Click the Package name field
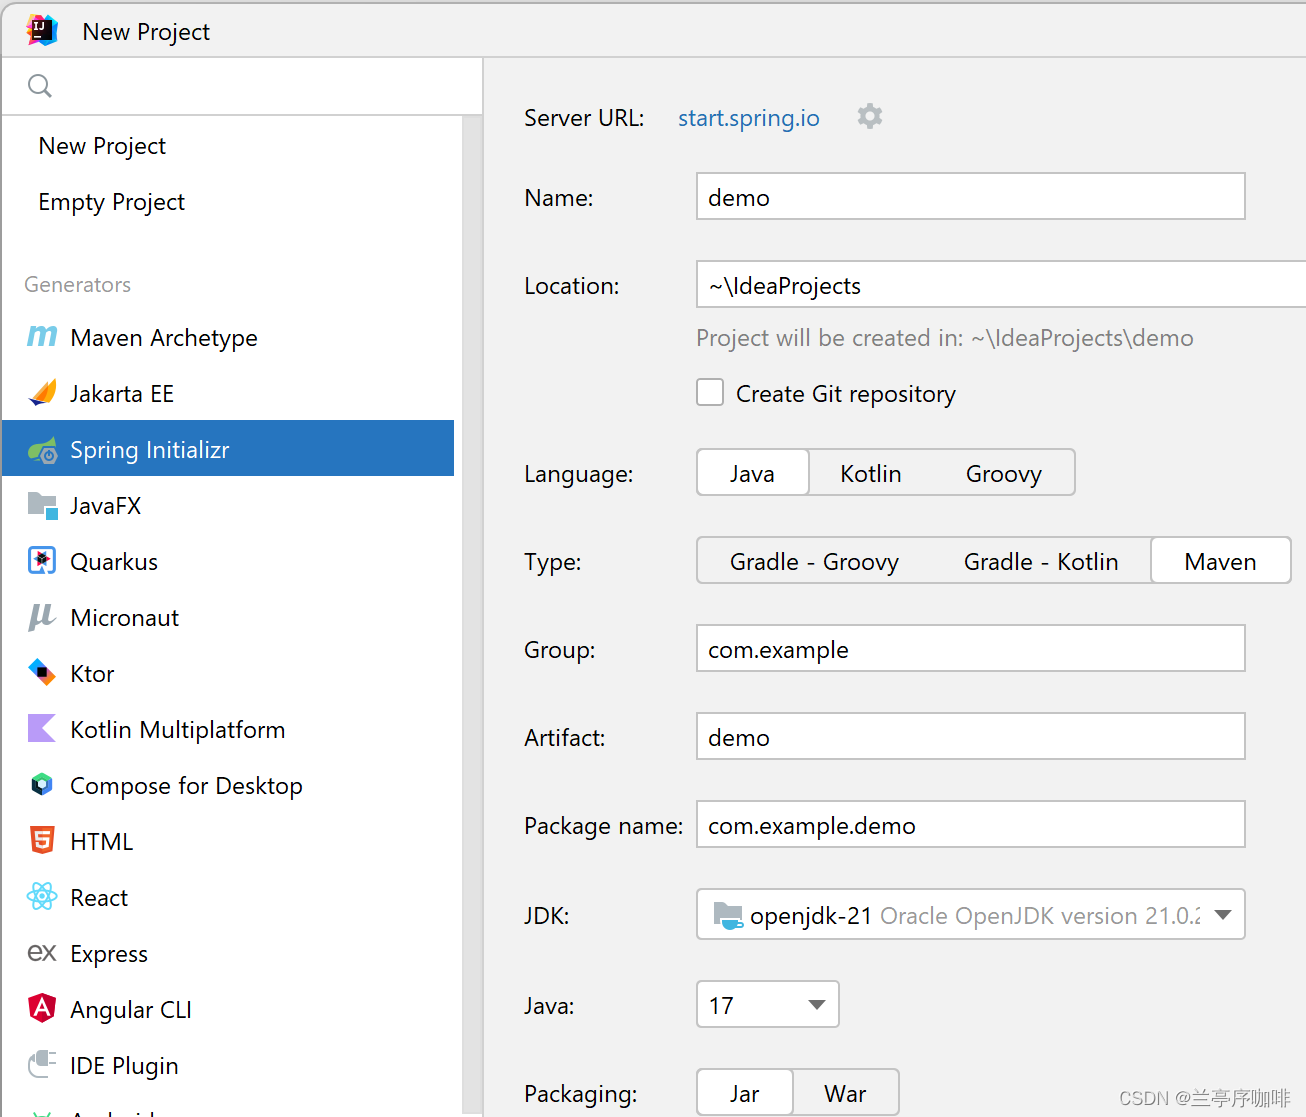This screenshot has width=1306, height=1117. (971, 825)
